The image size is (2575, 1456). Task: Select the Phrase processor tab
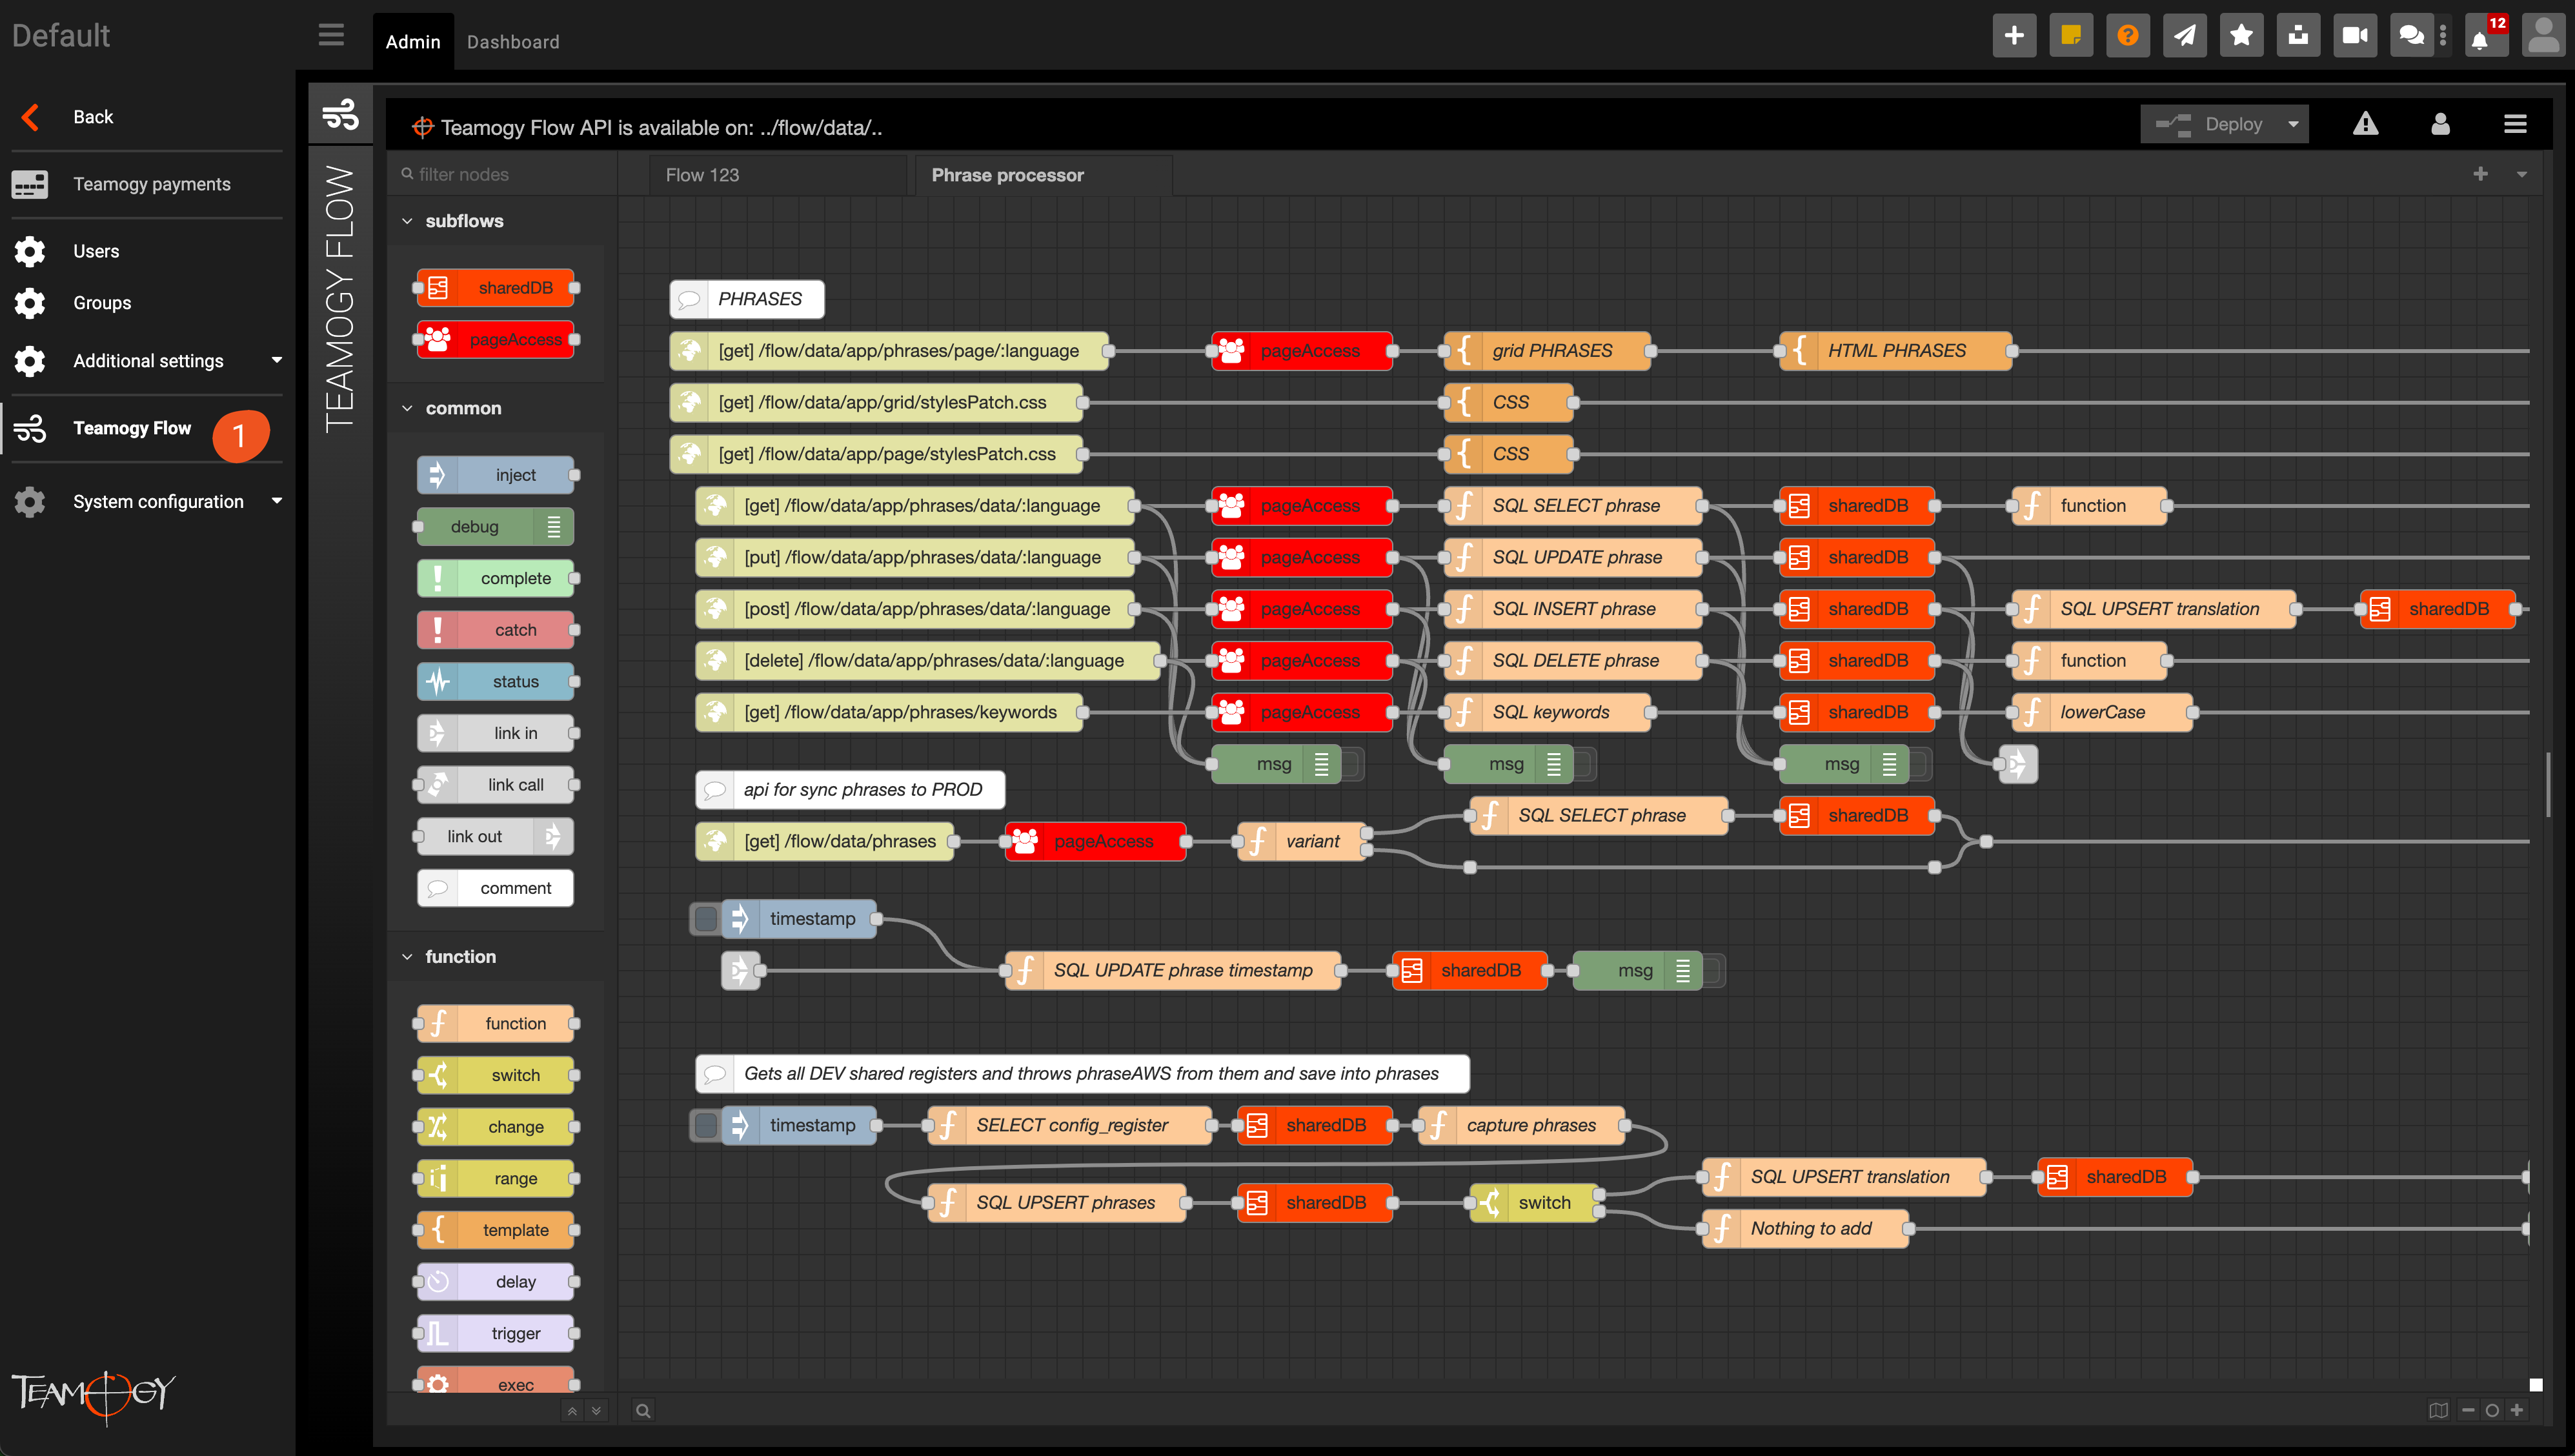point(1043,175)
